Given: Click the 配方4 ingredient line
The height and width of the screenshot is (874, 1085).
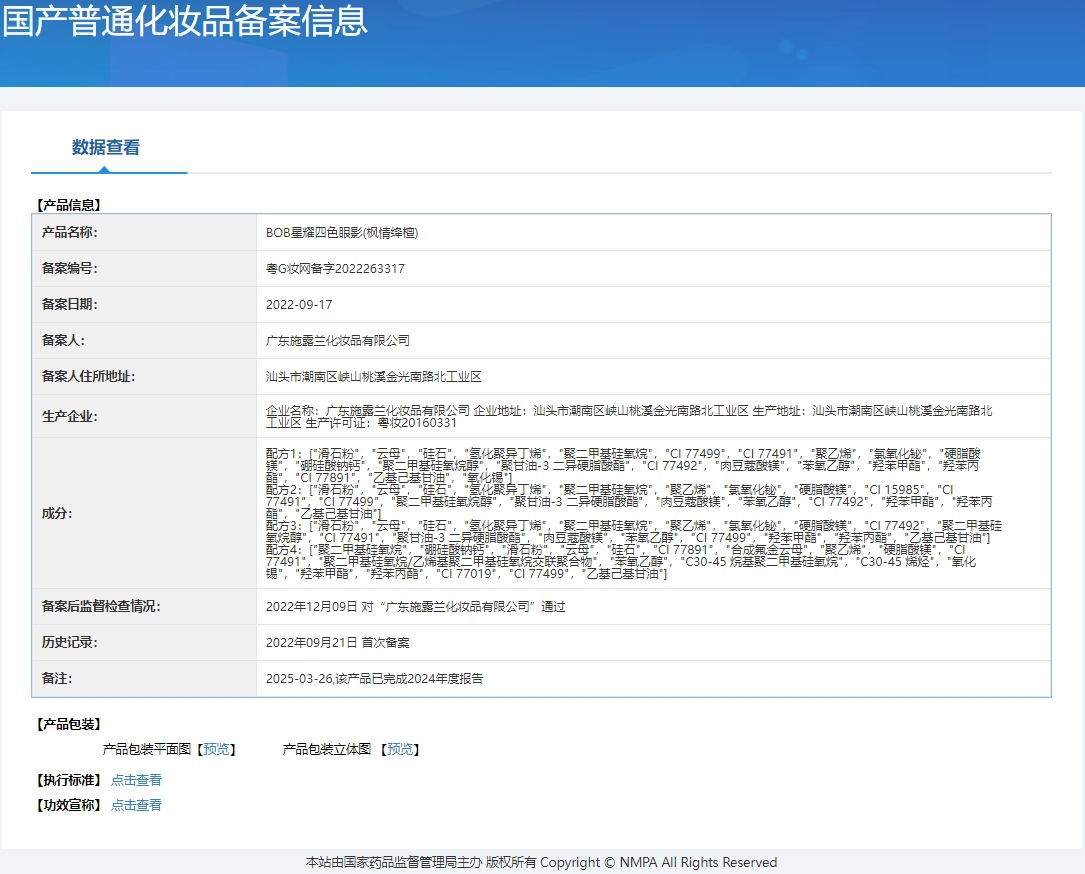Looking at the screenshot, I should pos(621,562).
